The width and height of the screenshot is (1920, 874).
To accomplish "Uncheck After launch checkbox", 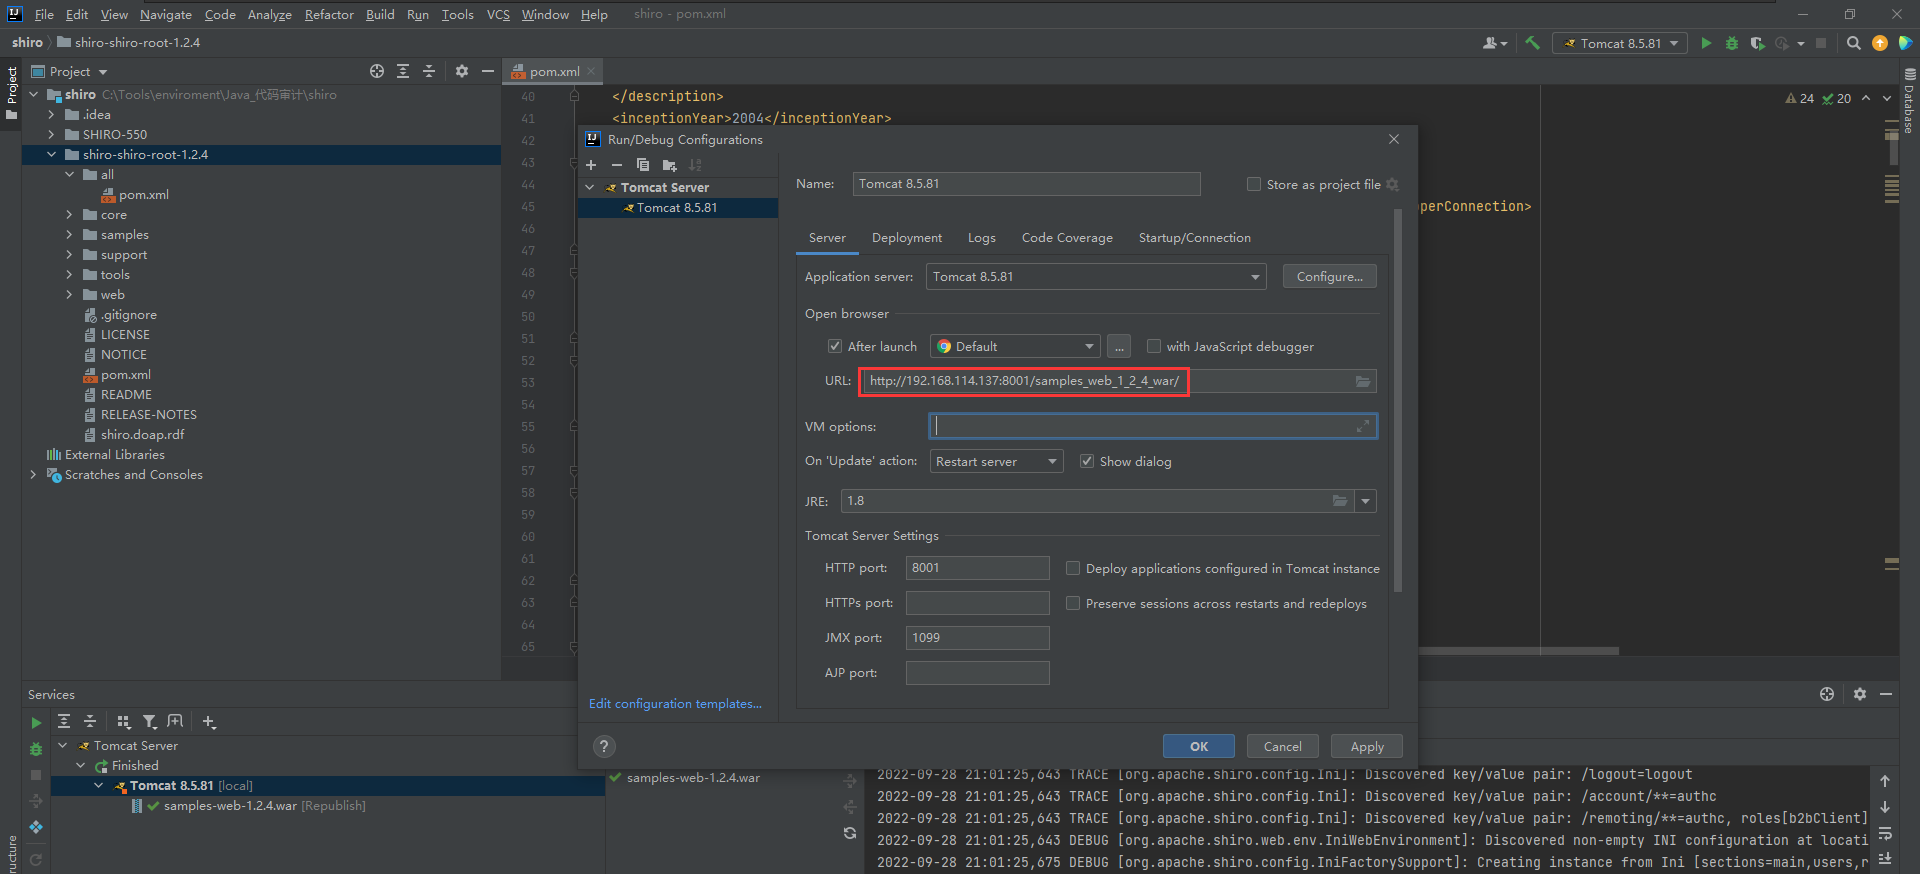I will click(835, 346).
